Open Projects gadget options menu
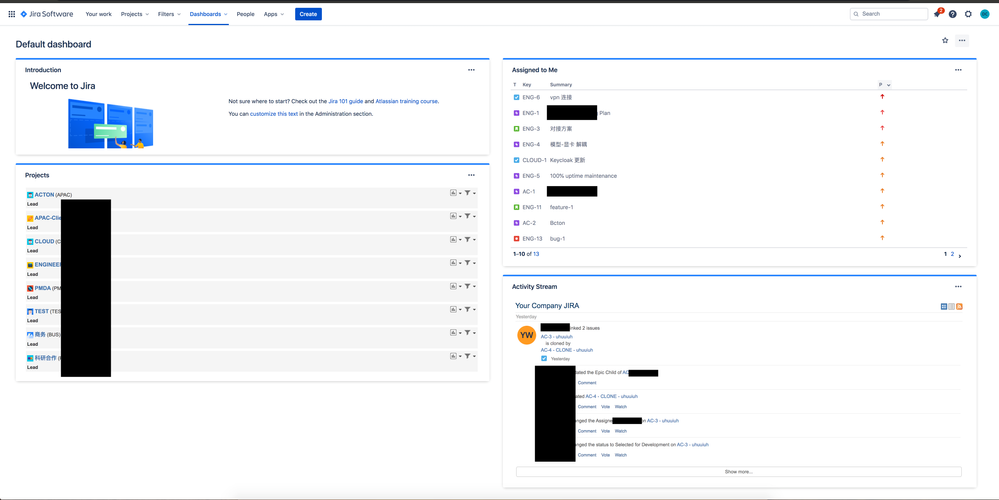Viewport: 999px width, 500px height. tap(471, 175)
